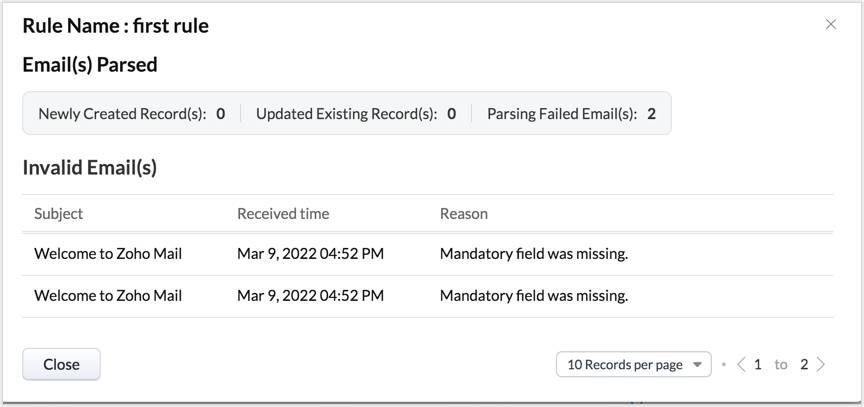Click the Email(s) Parsed heading
Image resolution: width=864 pixels, height=407 pixels.
tap(90, 66)
